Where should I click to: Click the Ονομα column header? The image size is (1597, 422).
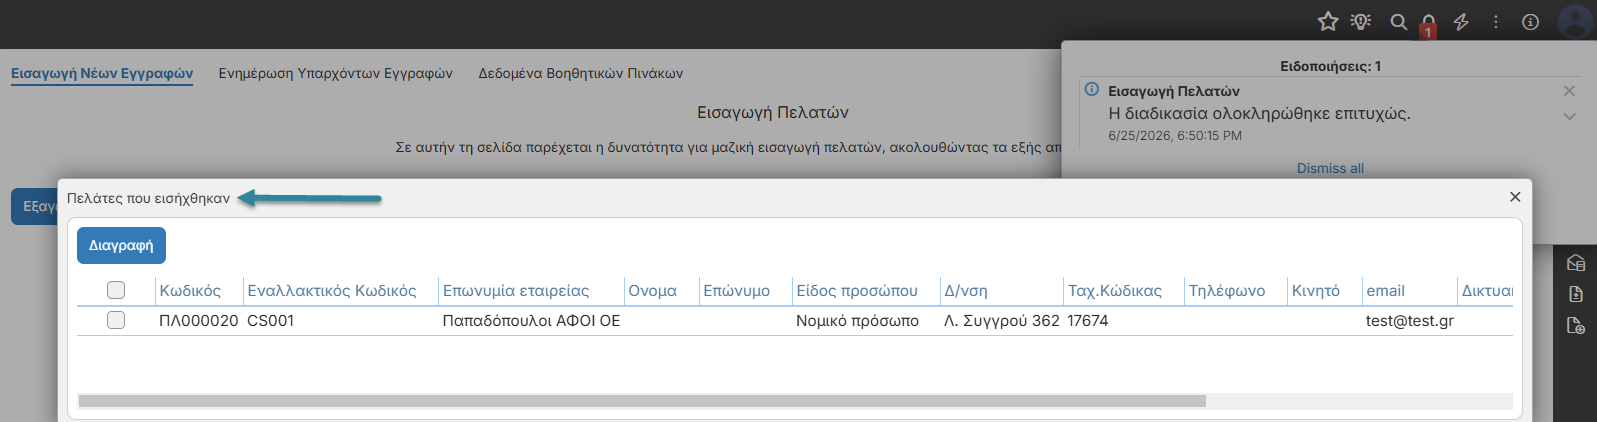tap(652, 291)
